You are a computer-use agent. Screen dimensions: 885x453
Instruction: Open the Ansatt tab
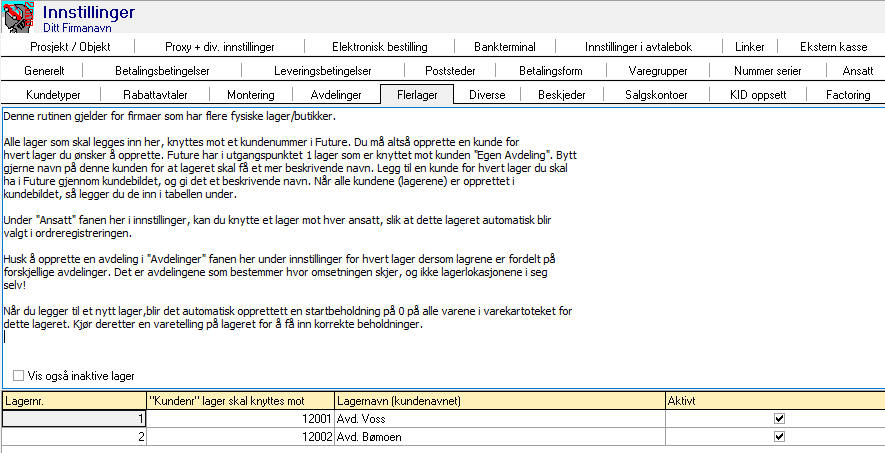pos(857,71)
